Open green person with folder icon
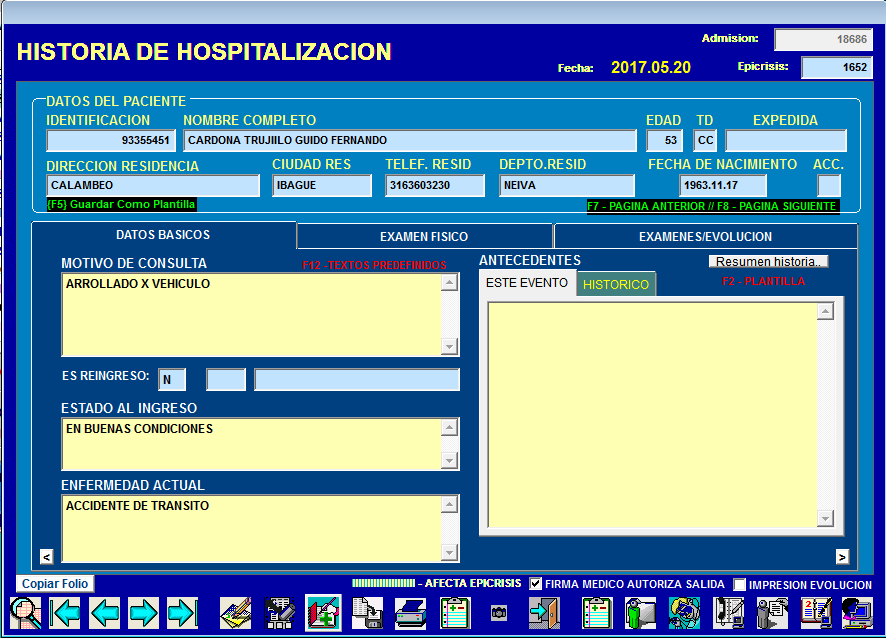Viewport: 886px width, 638px height. click(x=641, y=613)
